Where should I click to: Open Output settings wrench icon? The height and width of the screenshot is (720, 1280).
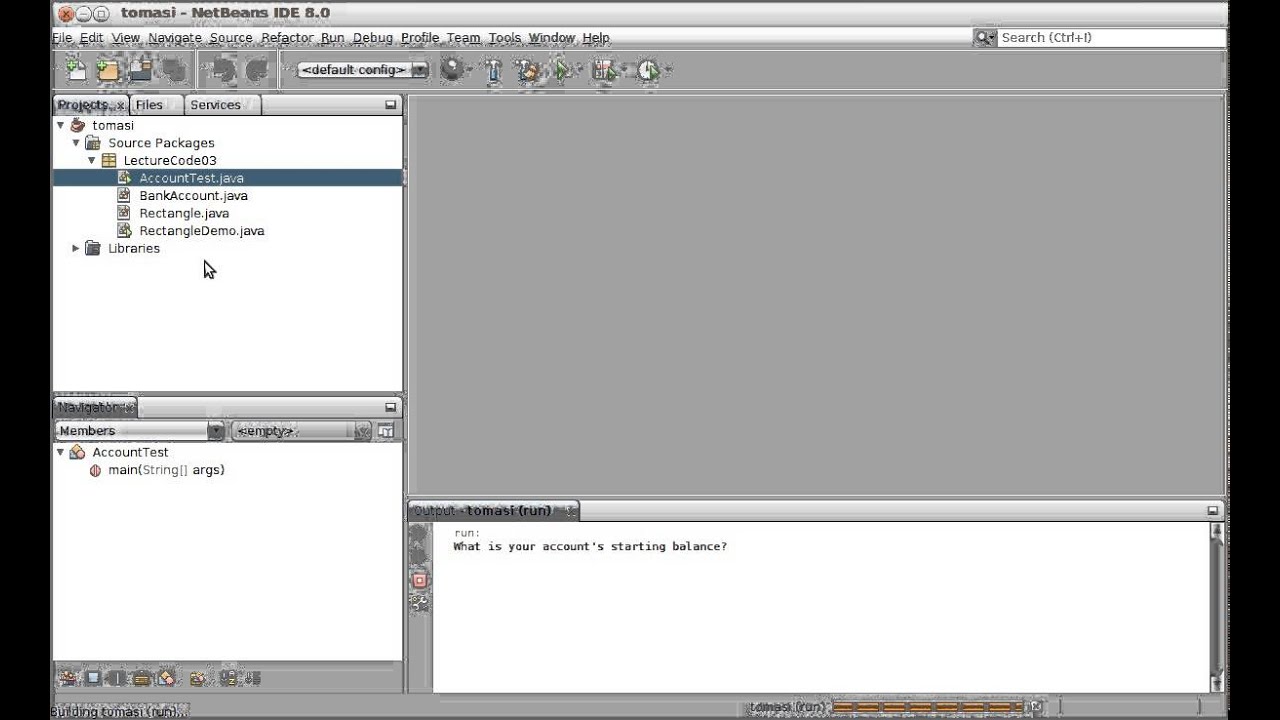(419, 603)
